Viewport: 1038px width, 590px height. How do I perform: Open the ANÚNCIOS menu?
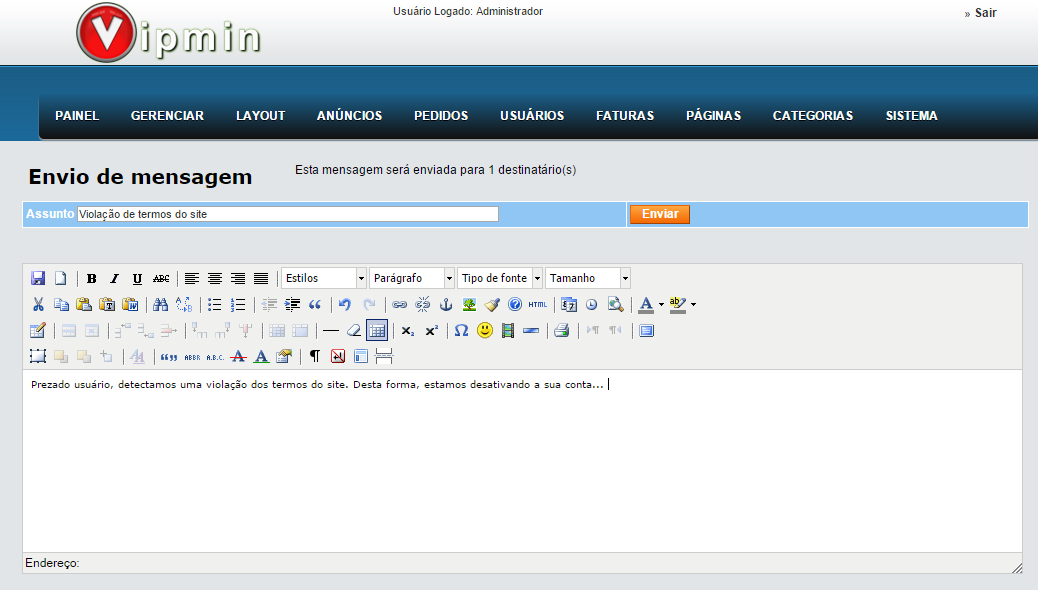[350, 116]
